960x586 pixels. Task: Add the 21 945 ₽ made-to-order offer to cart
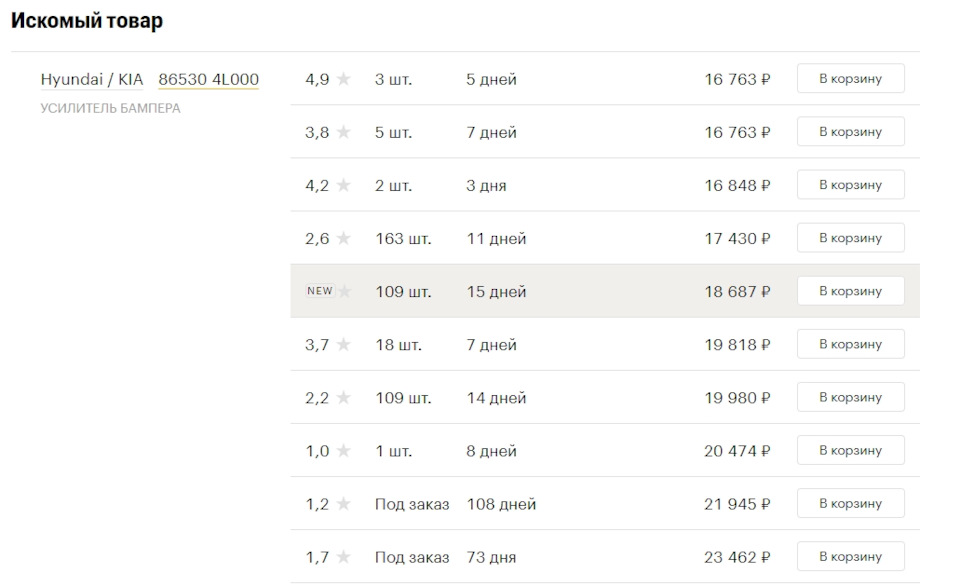tap(850, 503)
